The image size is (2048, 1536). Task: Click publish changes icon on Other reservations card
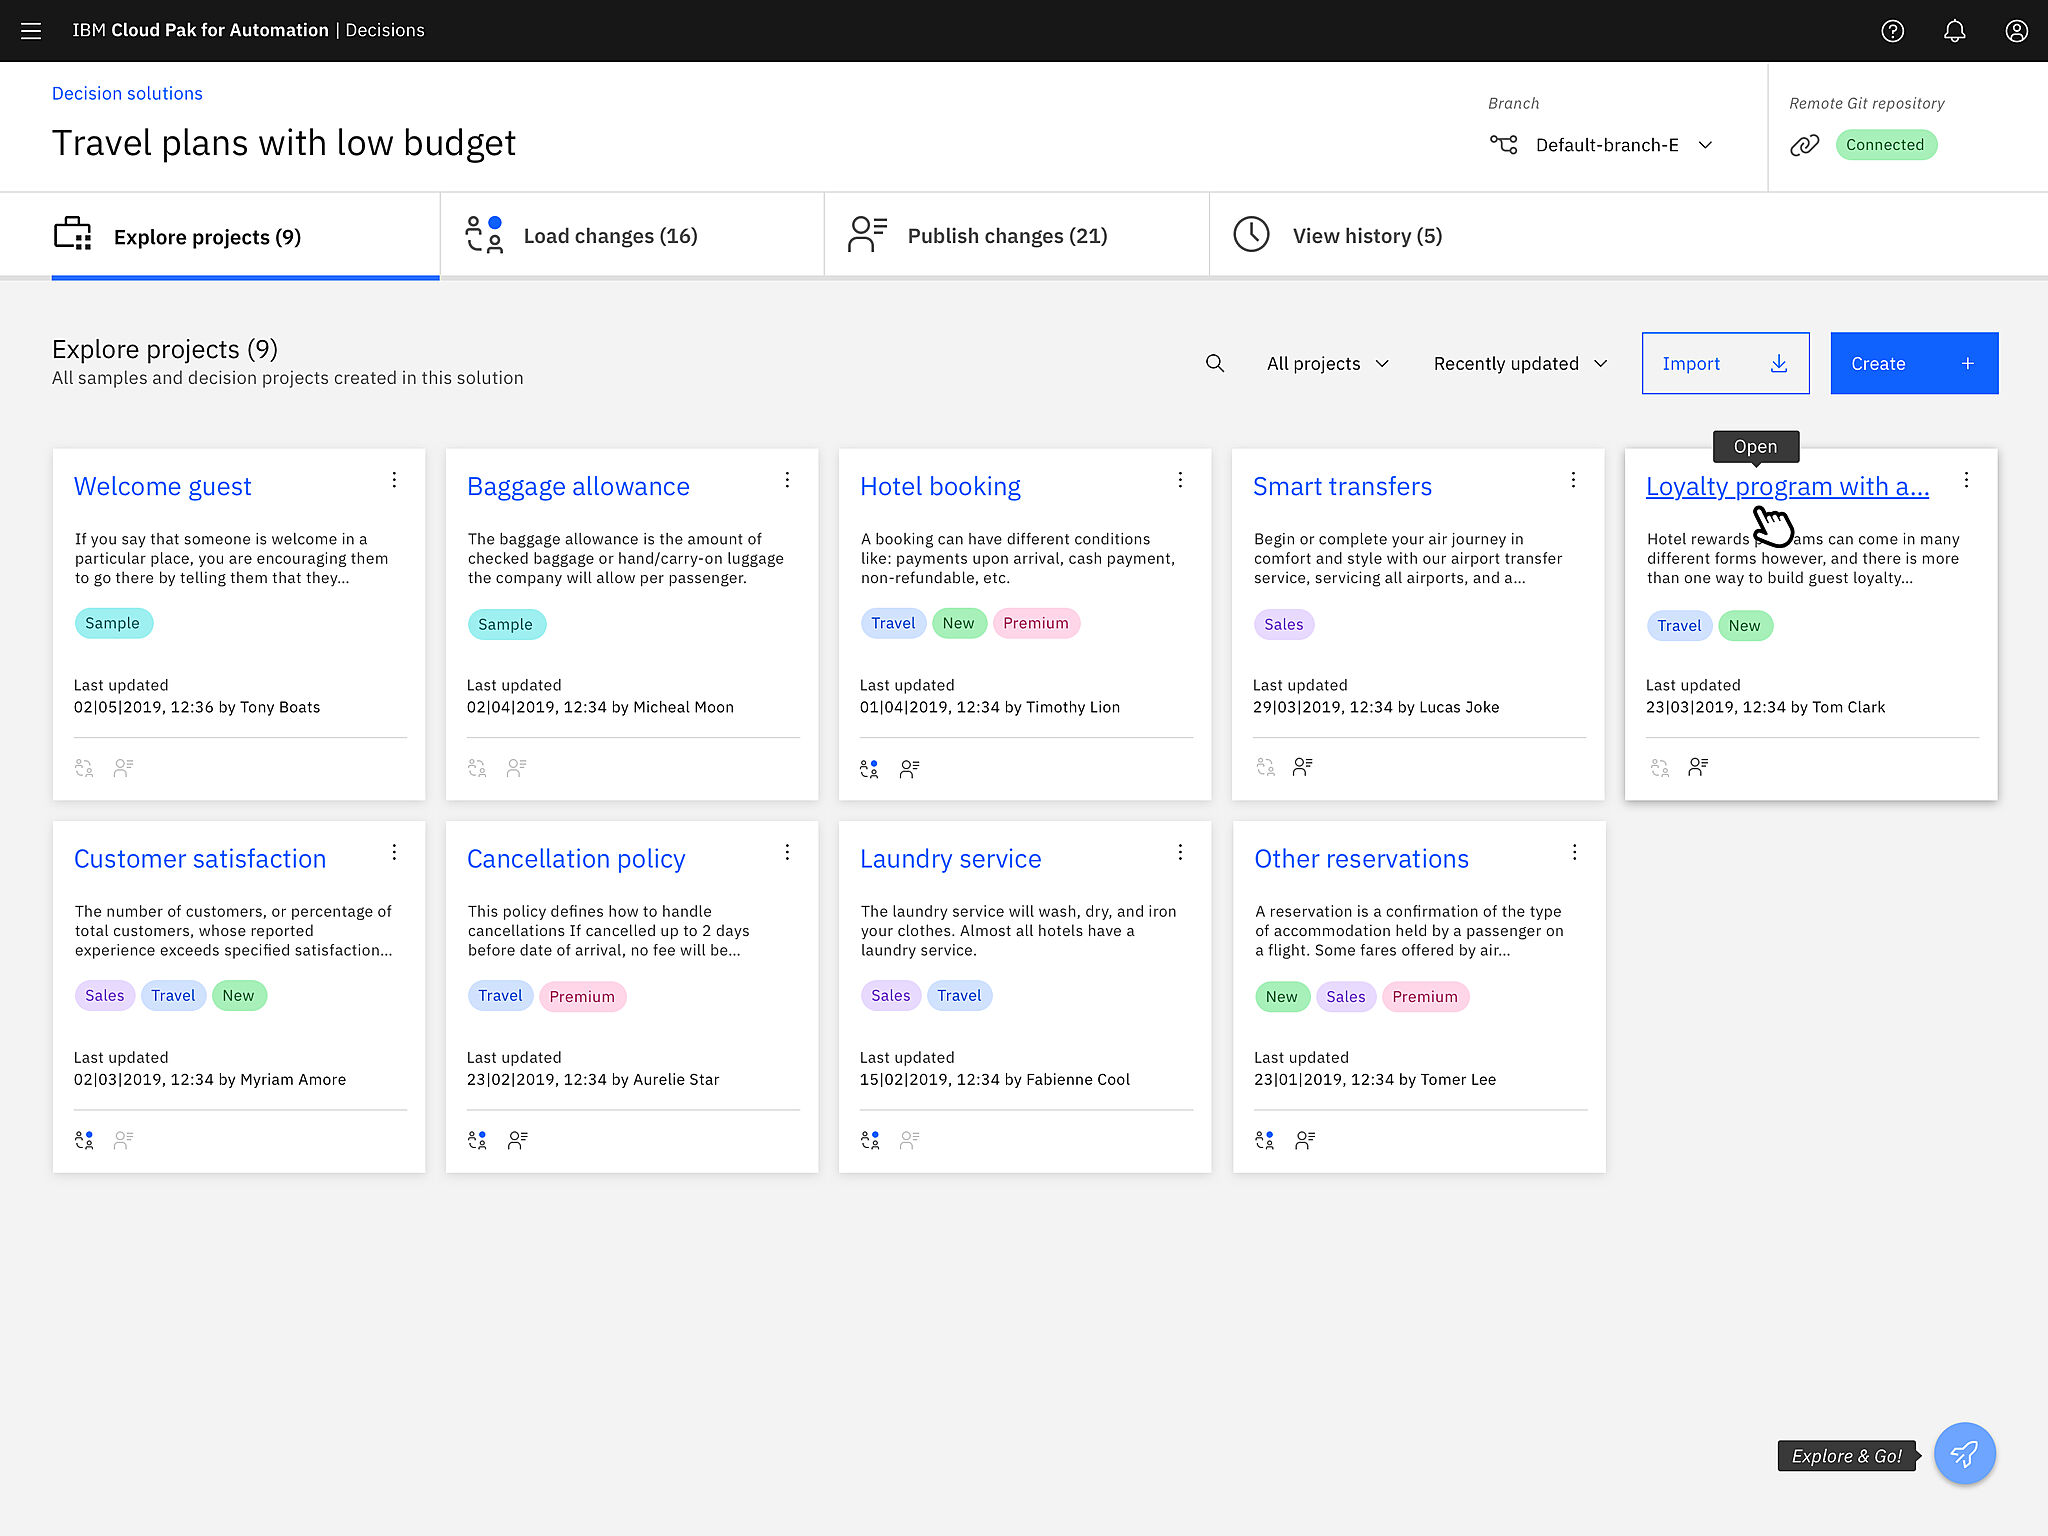(1305, 1140)
